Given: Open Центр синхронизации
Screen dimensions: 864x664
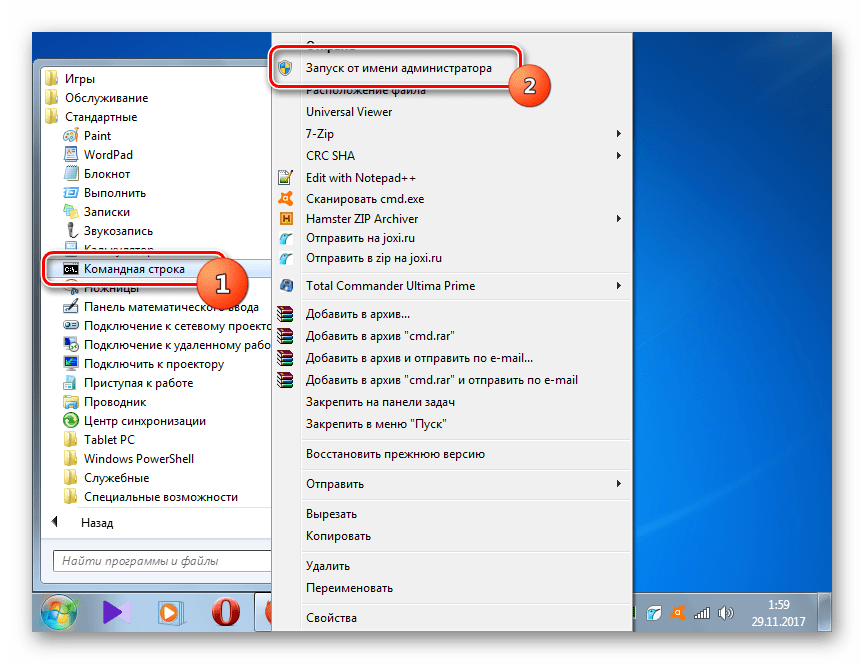Looking at the screenshot, I should (x=134, y=421).
